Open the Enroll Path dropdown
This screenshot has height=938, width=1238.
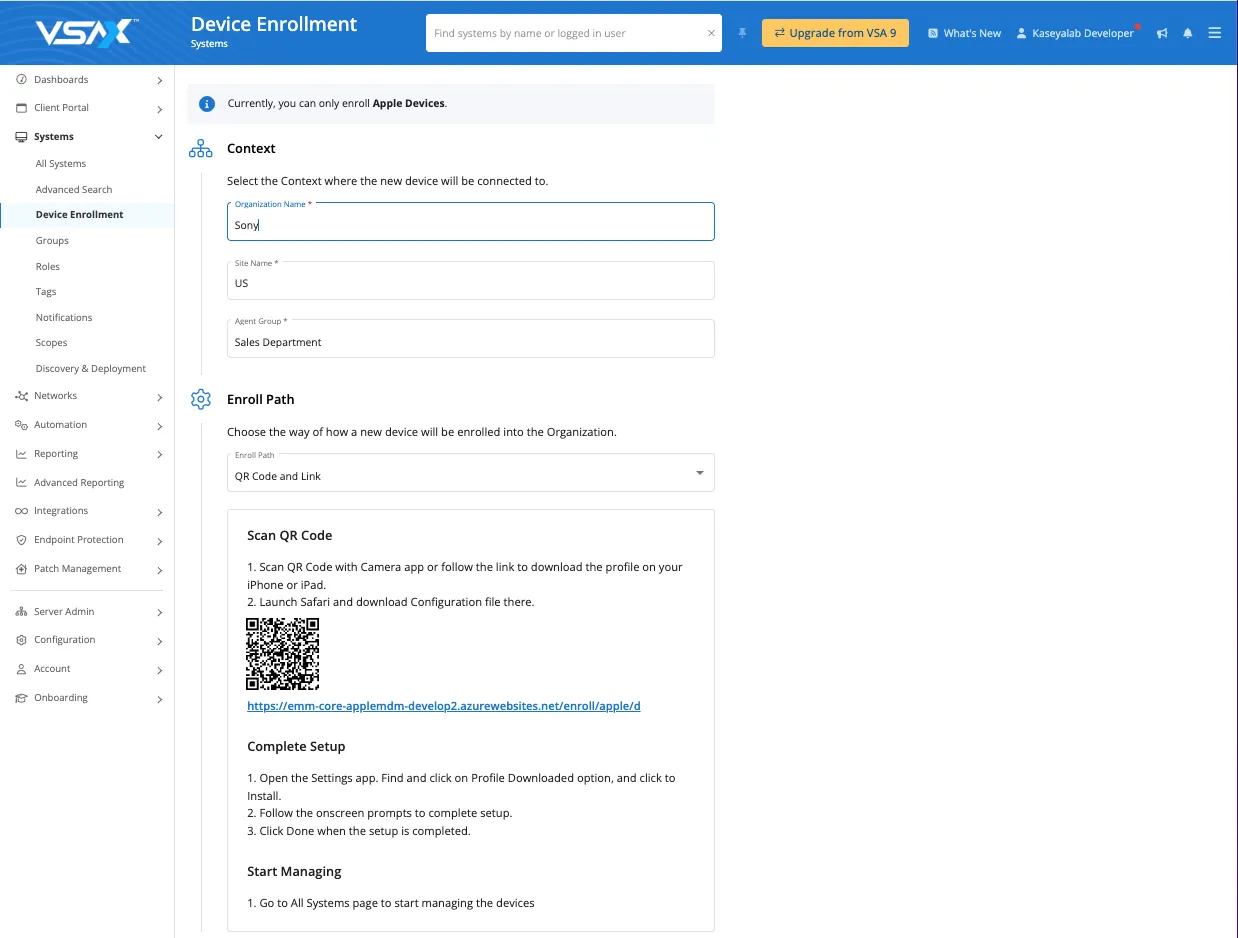coord(470,473)
